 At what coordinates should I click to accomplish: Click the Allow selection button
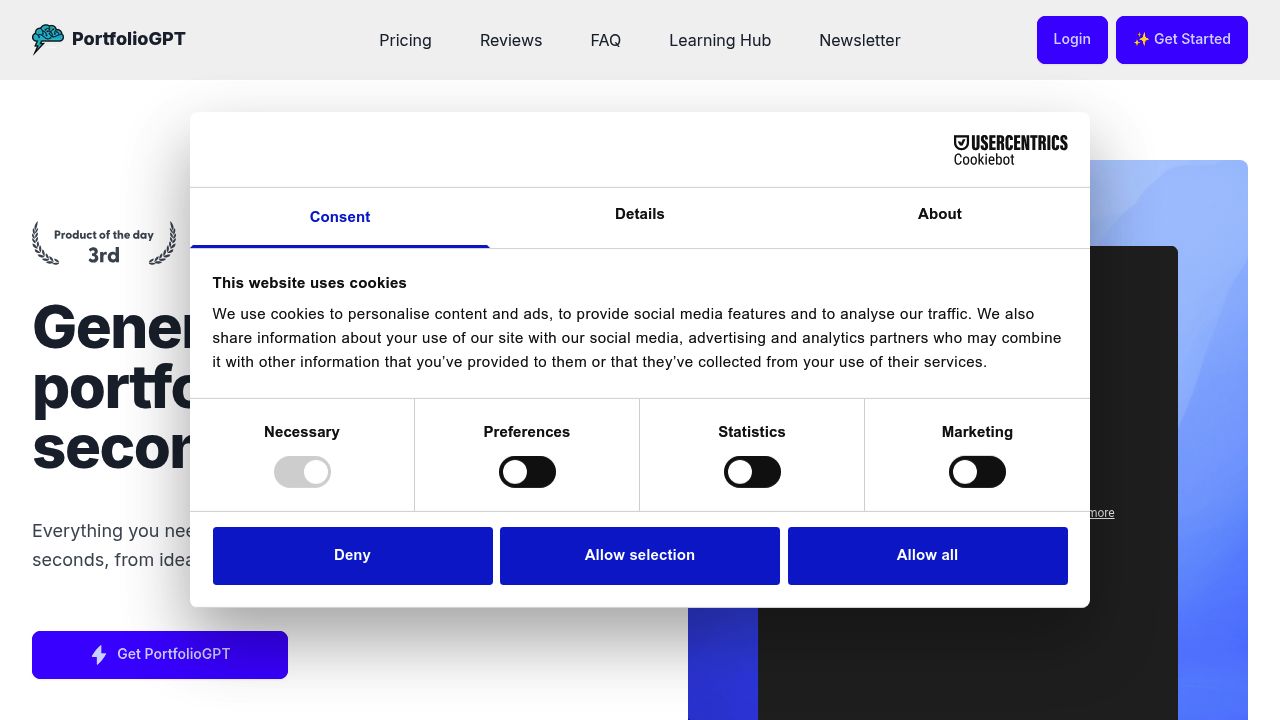[640, 555]
